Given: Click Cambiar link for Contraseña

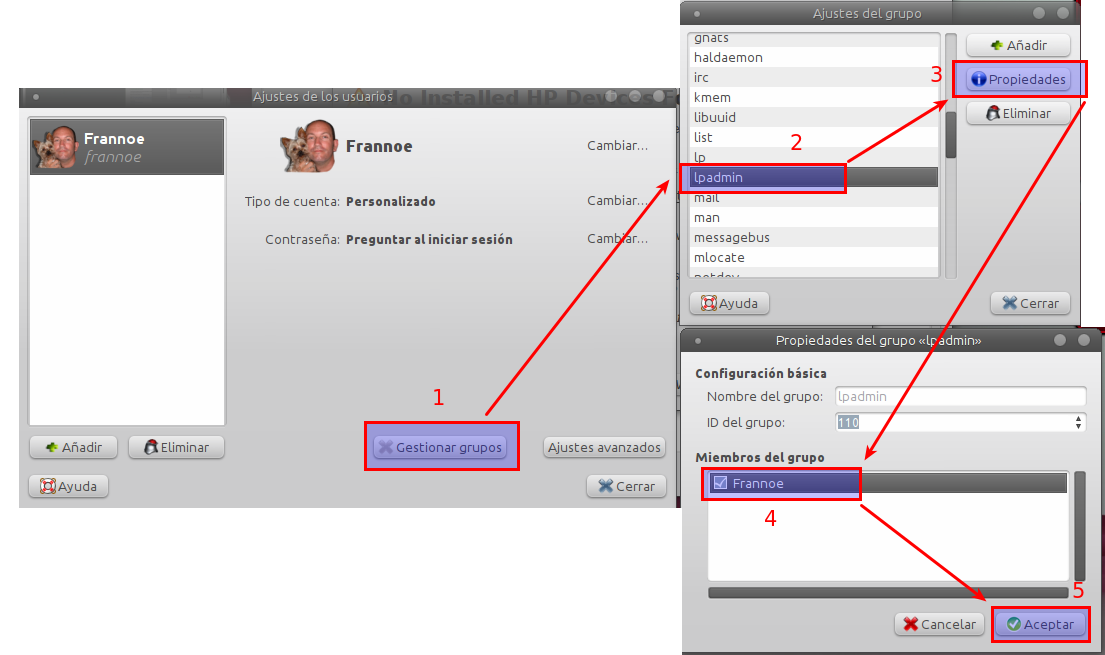Looking at the screenshot, I should point(617,239).
